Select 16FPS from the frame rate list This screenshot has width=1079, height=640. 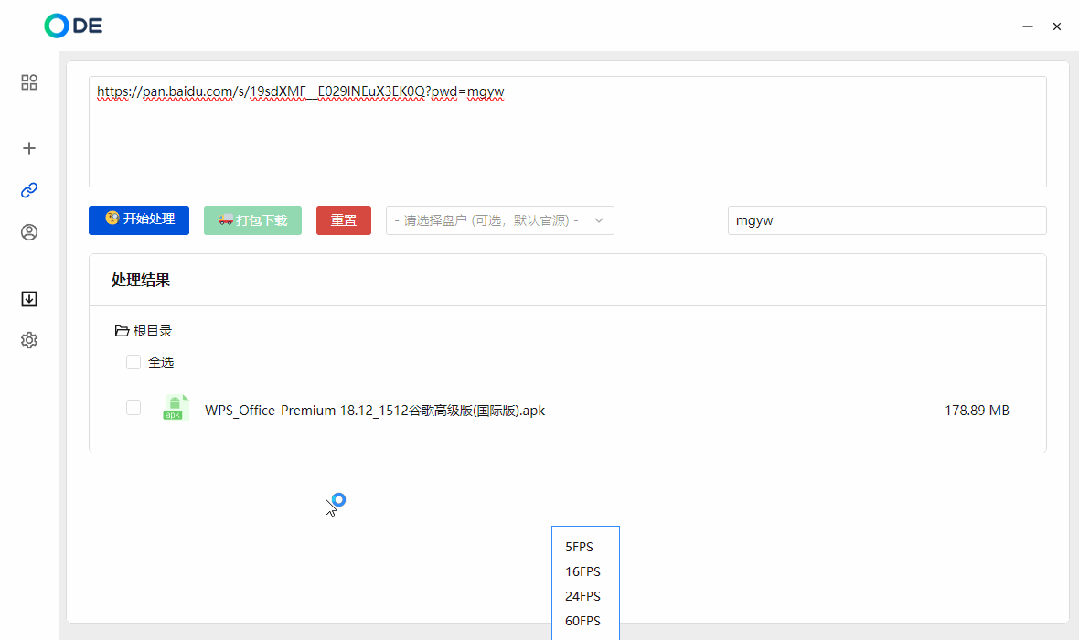(x=583, y=571)
